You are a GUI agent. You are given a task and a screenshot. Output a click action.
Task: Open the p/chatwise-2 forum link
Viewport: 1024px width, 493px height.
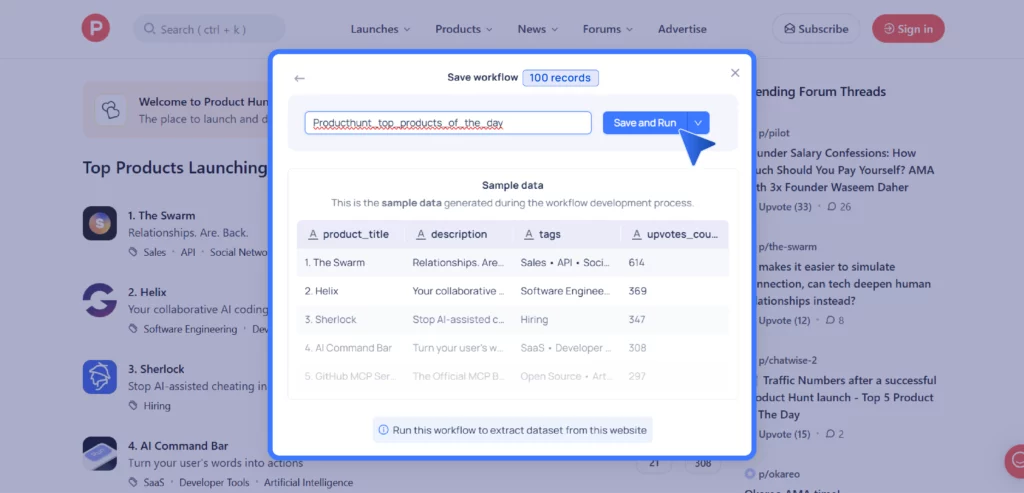[787, 360]
